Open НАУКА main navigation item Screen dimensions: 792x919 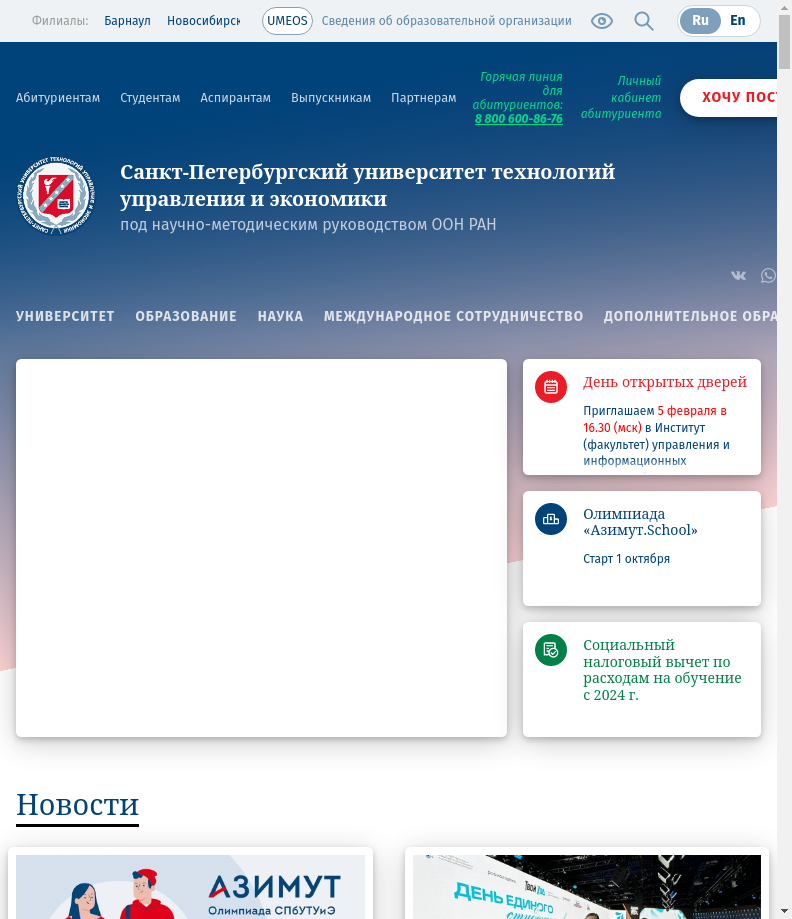click(280, 316)
